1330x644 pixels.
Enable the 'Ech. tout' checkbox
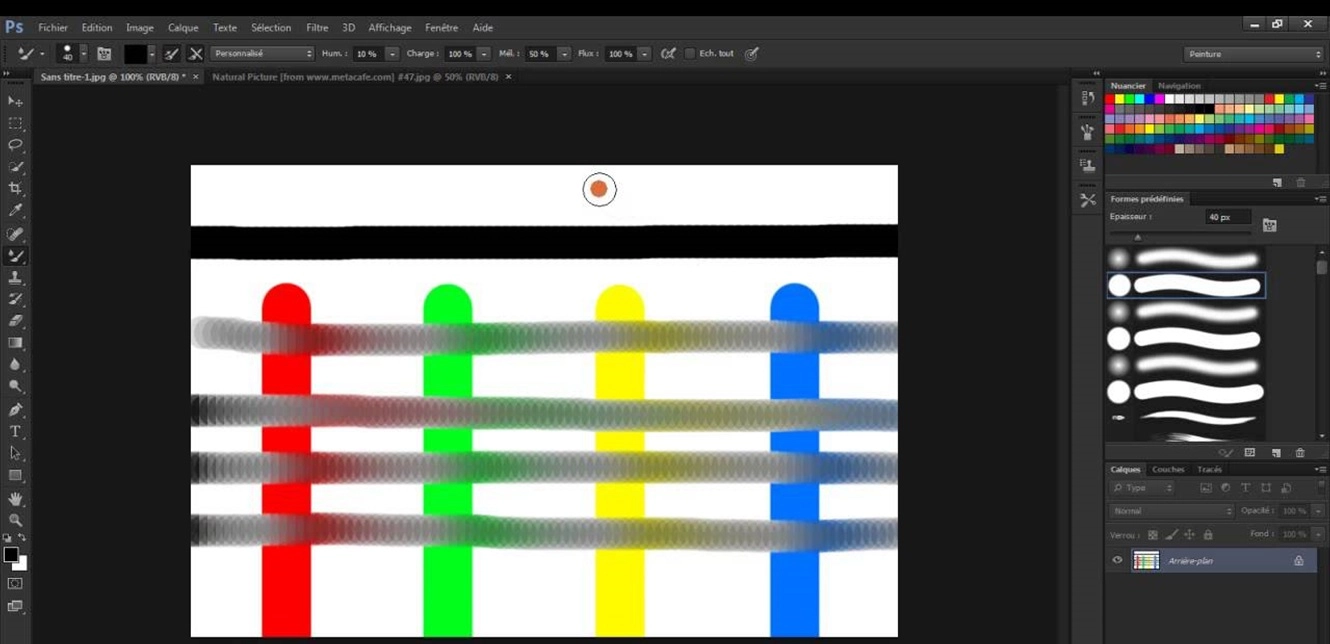coord(689,54)
